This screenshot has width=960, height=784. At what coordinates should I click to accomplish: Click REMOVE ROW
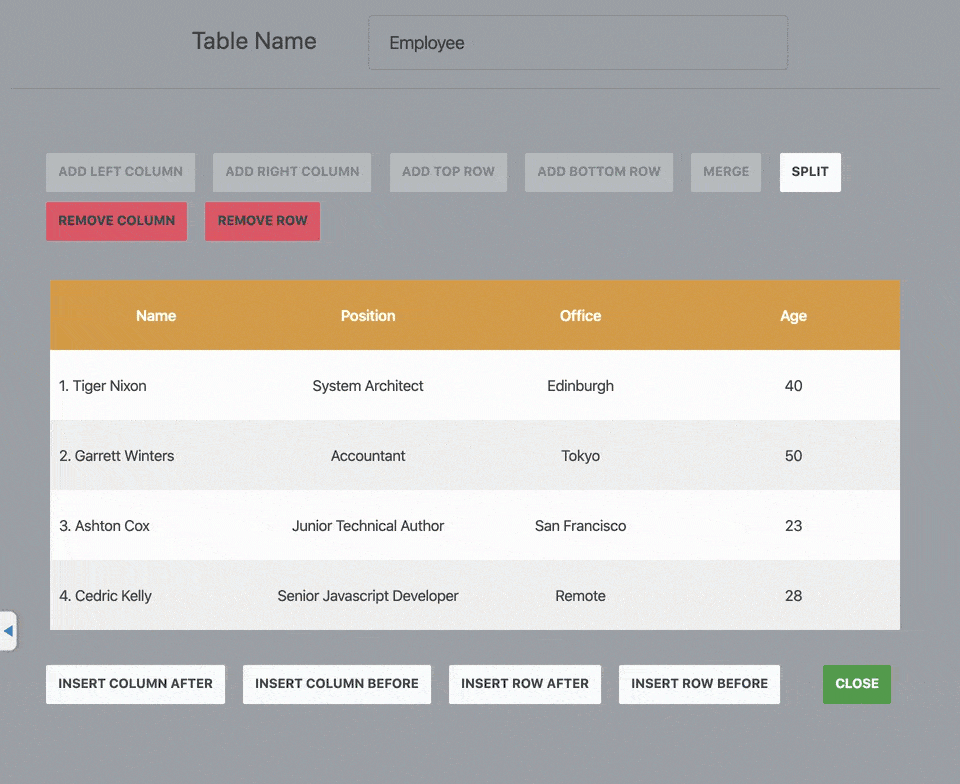pyautogui.click(x=262, y=221)
